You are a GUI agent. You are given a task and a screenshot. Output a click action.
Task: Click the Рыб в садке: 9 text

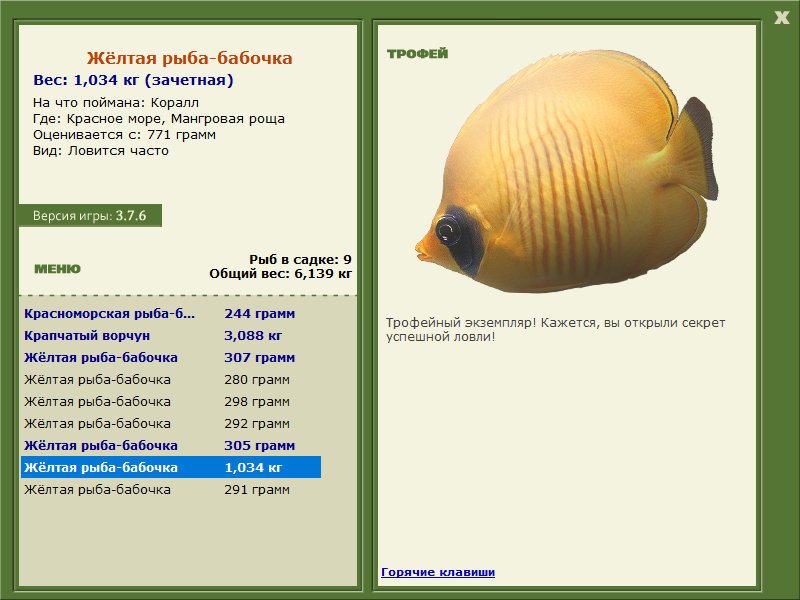coord(301,260)
